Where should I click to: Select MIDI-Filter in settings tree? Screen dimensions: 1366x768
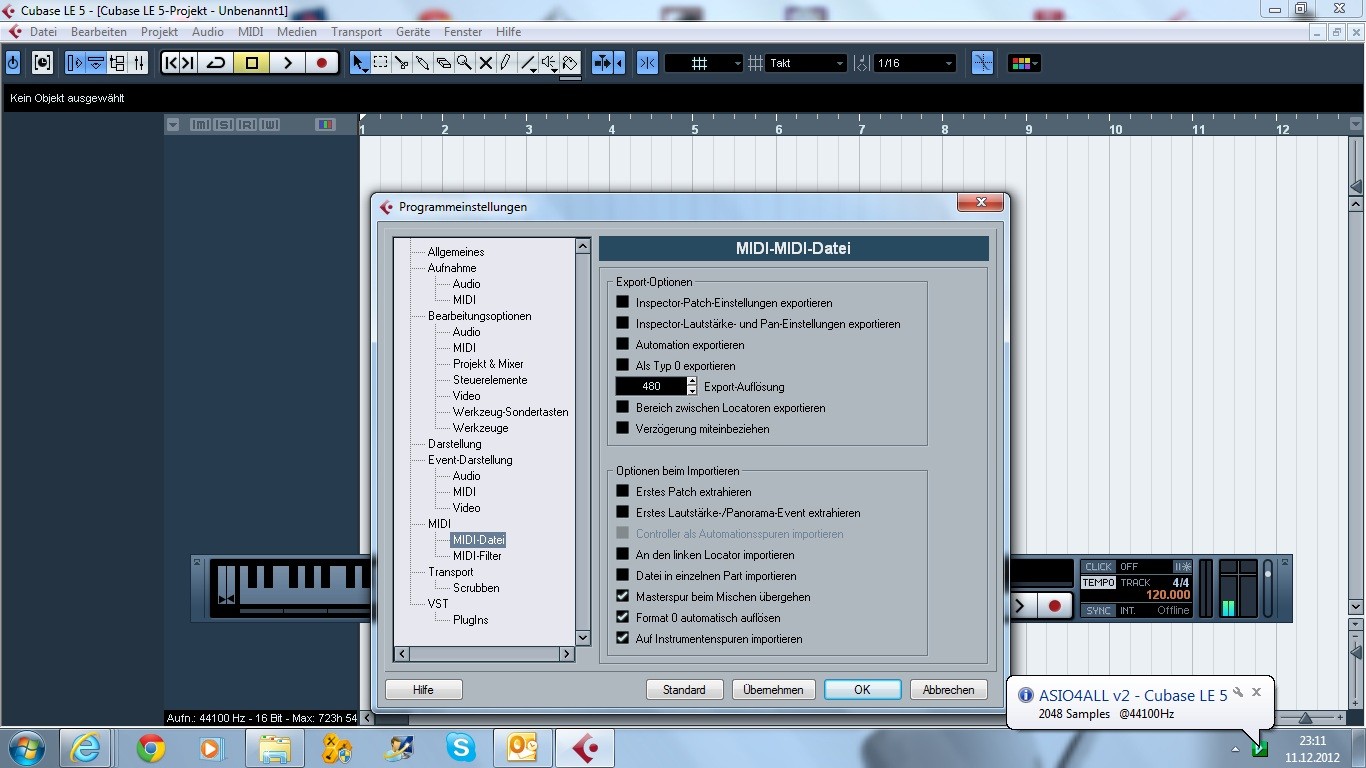[x=477, y=556]
